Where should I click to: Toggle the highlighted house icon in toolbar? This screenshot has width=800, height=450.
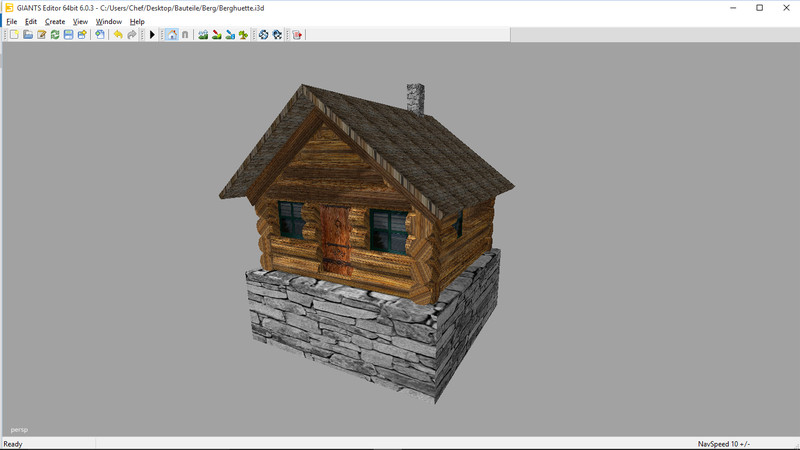pos(172,35)
